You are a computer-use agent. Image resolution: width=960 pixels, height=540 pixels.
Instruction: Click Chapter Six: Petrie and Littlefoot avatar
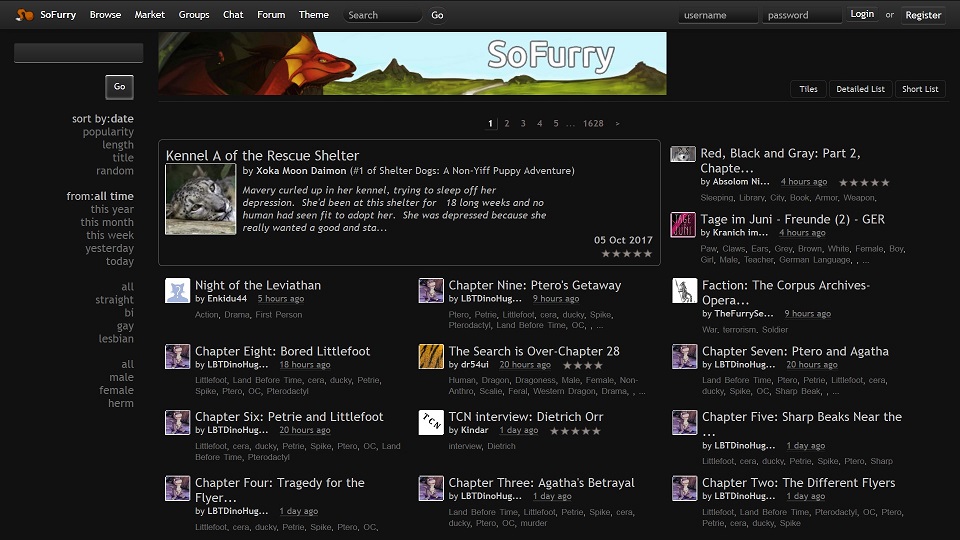pos(178,422)
